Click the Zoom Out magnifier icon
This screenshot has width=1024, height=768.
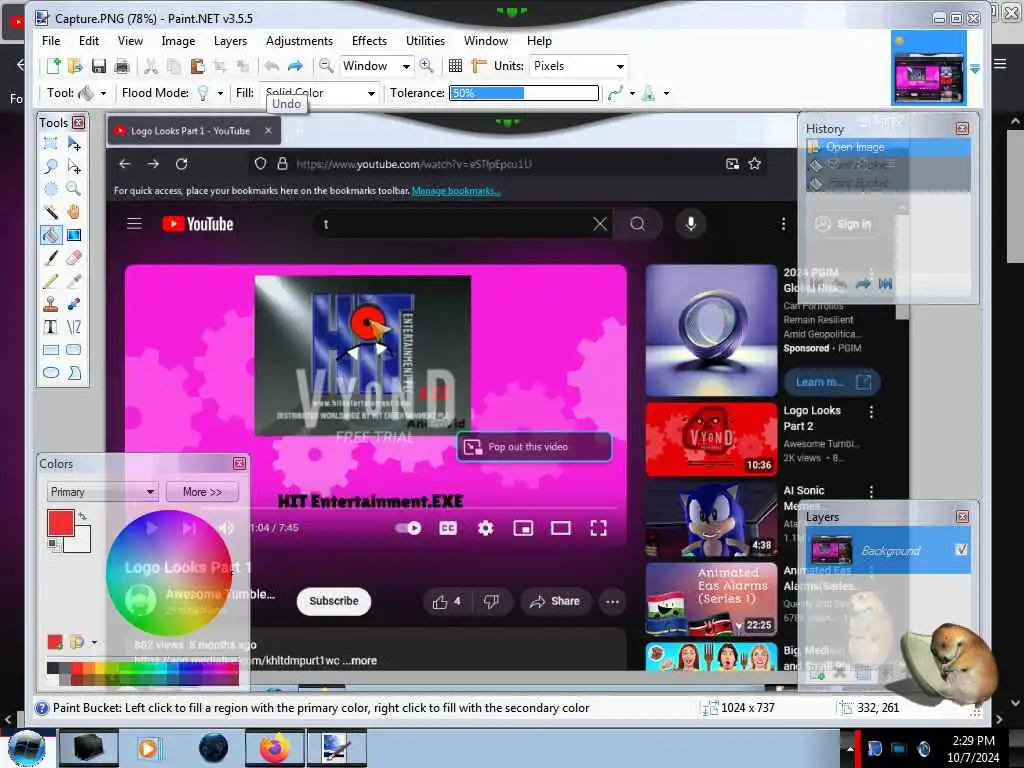point(326,66)
